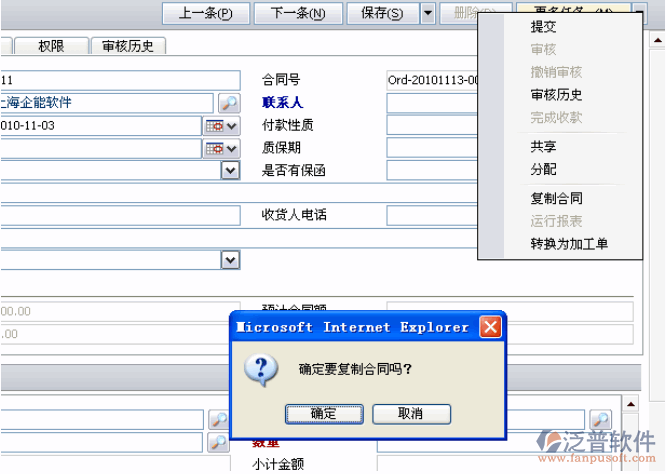Click the 收货人电话 input field

click(432, 215)
